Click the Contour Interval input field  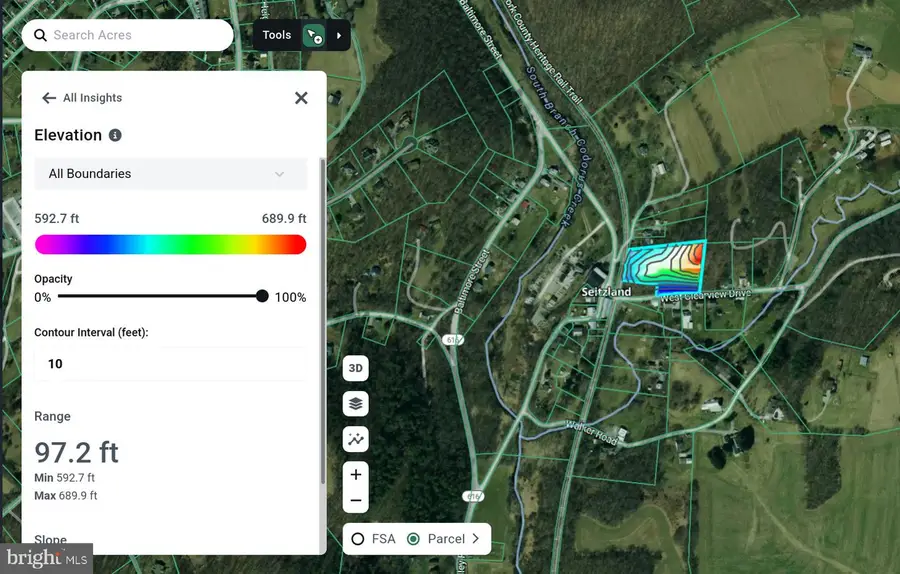(170, 364)
